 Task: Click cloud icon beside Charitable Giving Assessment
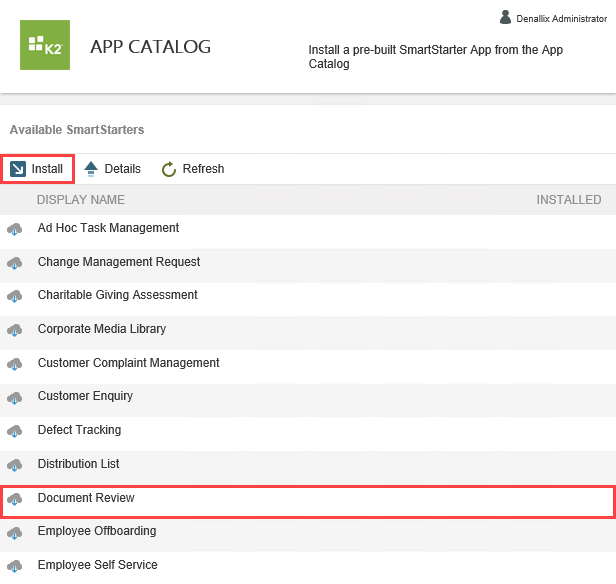point(15,296)
